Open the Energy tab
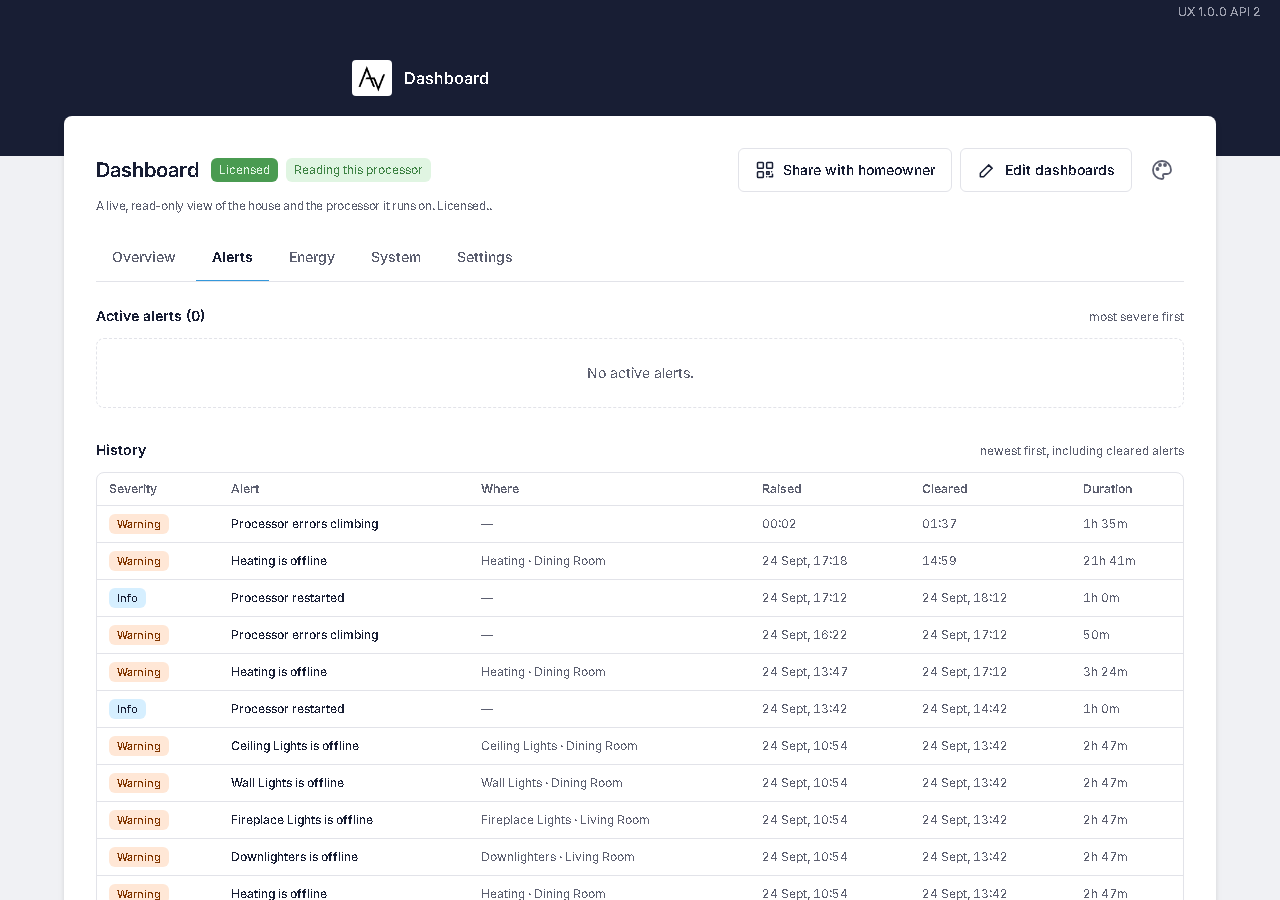Screen dimensions: 1280x900 312,257
